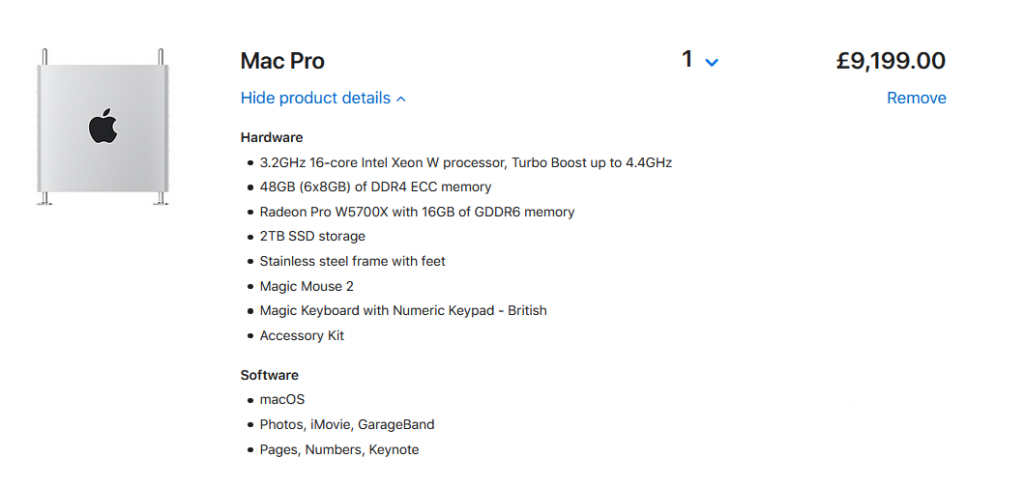Remove Mac Pro from the bag
The image size is (1024, 487).
click(916, 98)
